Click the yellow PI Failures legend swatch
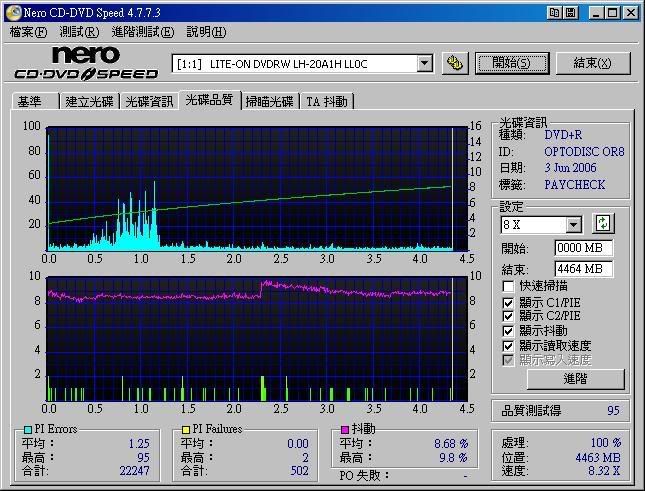The height and width of the screenshot is (491, 645). (186, 430)
